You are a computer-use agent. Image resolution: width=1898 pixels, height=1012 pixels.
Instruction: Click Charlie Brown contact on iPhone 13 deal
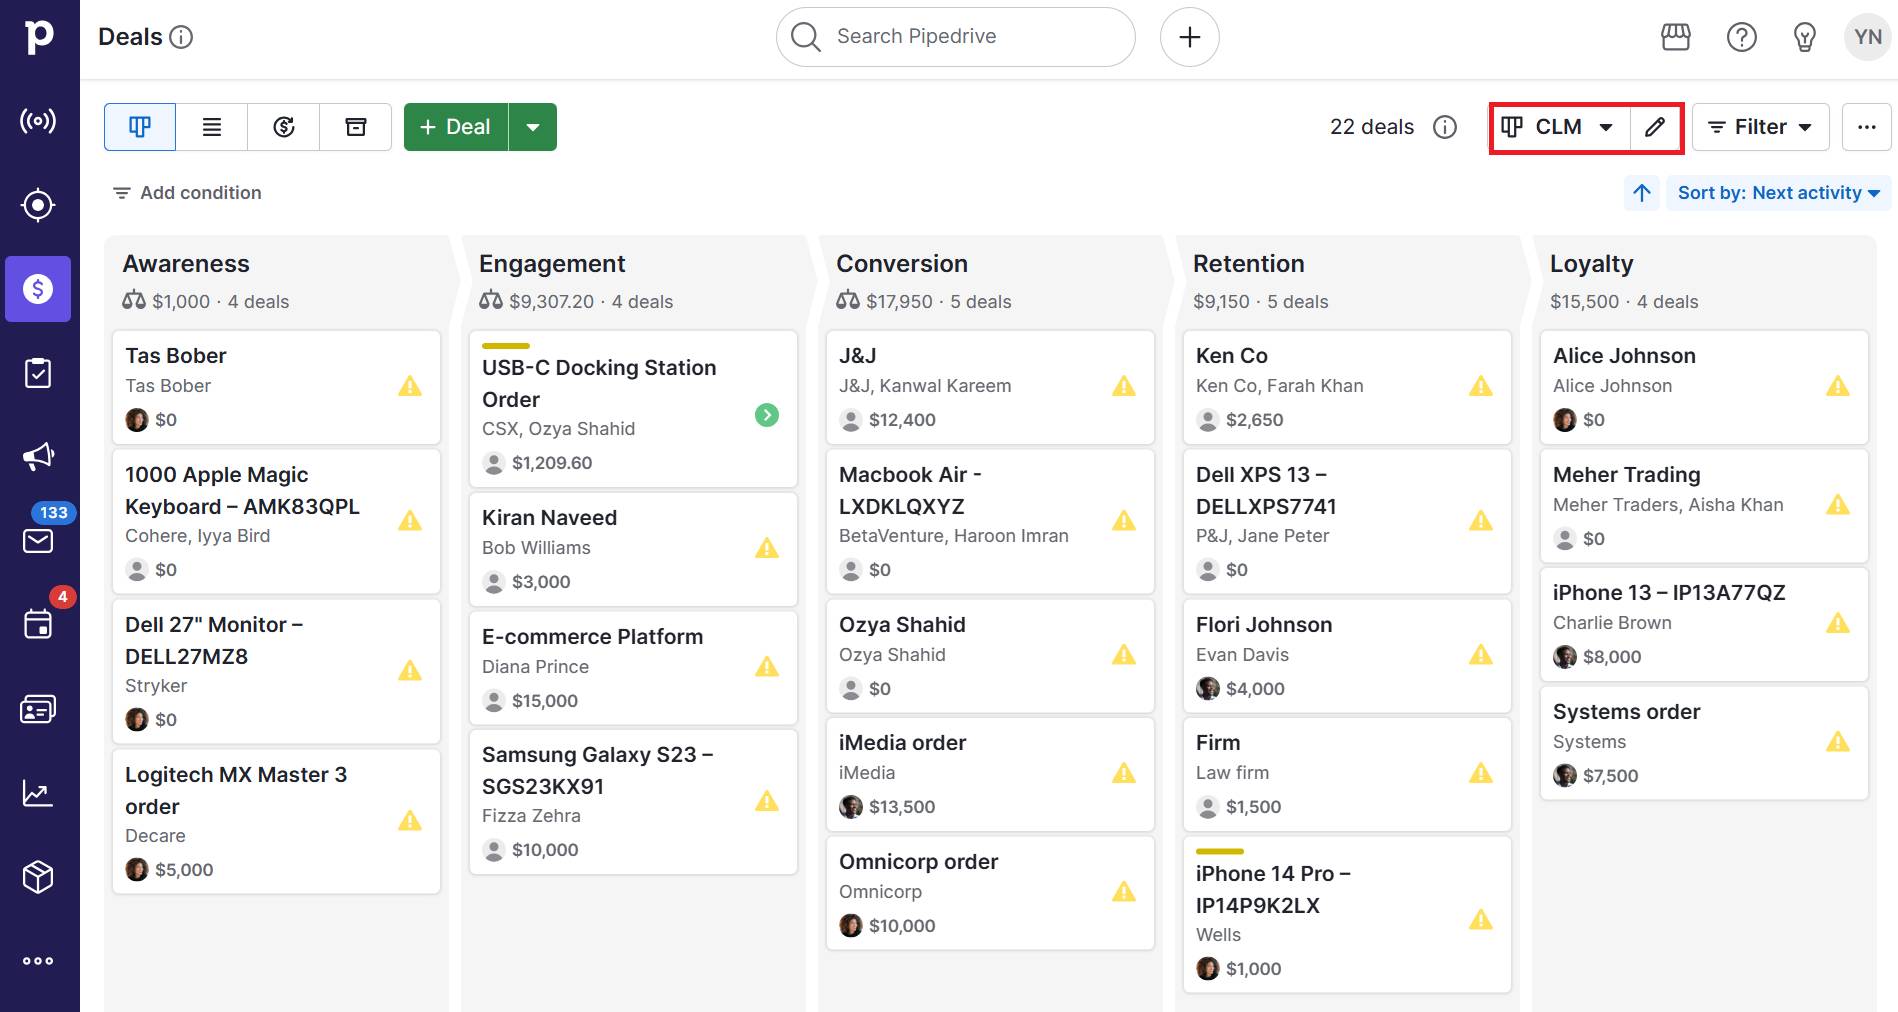tap(1612, 623)
